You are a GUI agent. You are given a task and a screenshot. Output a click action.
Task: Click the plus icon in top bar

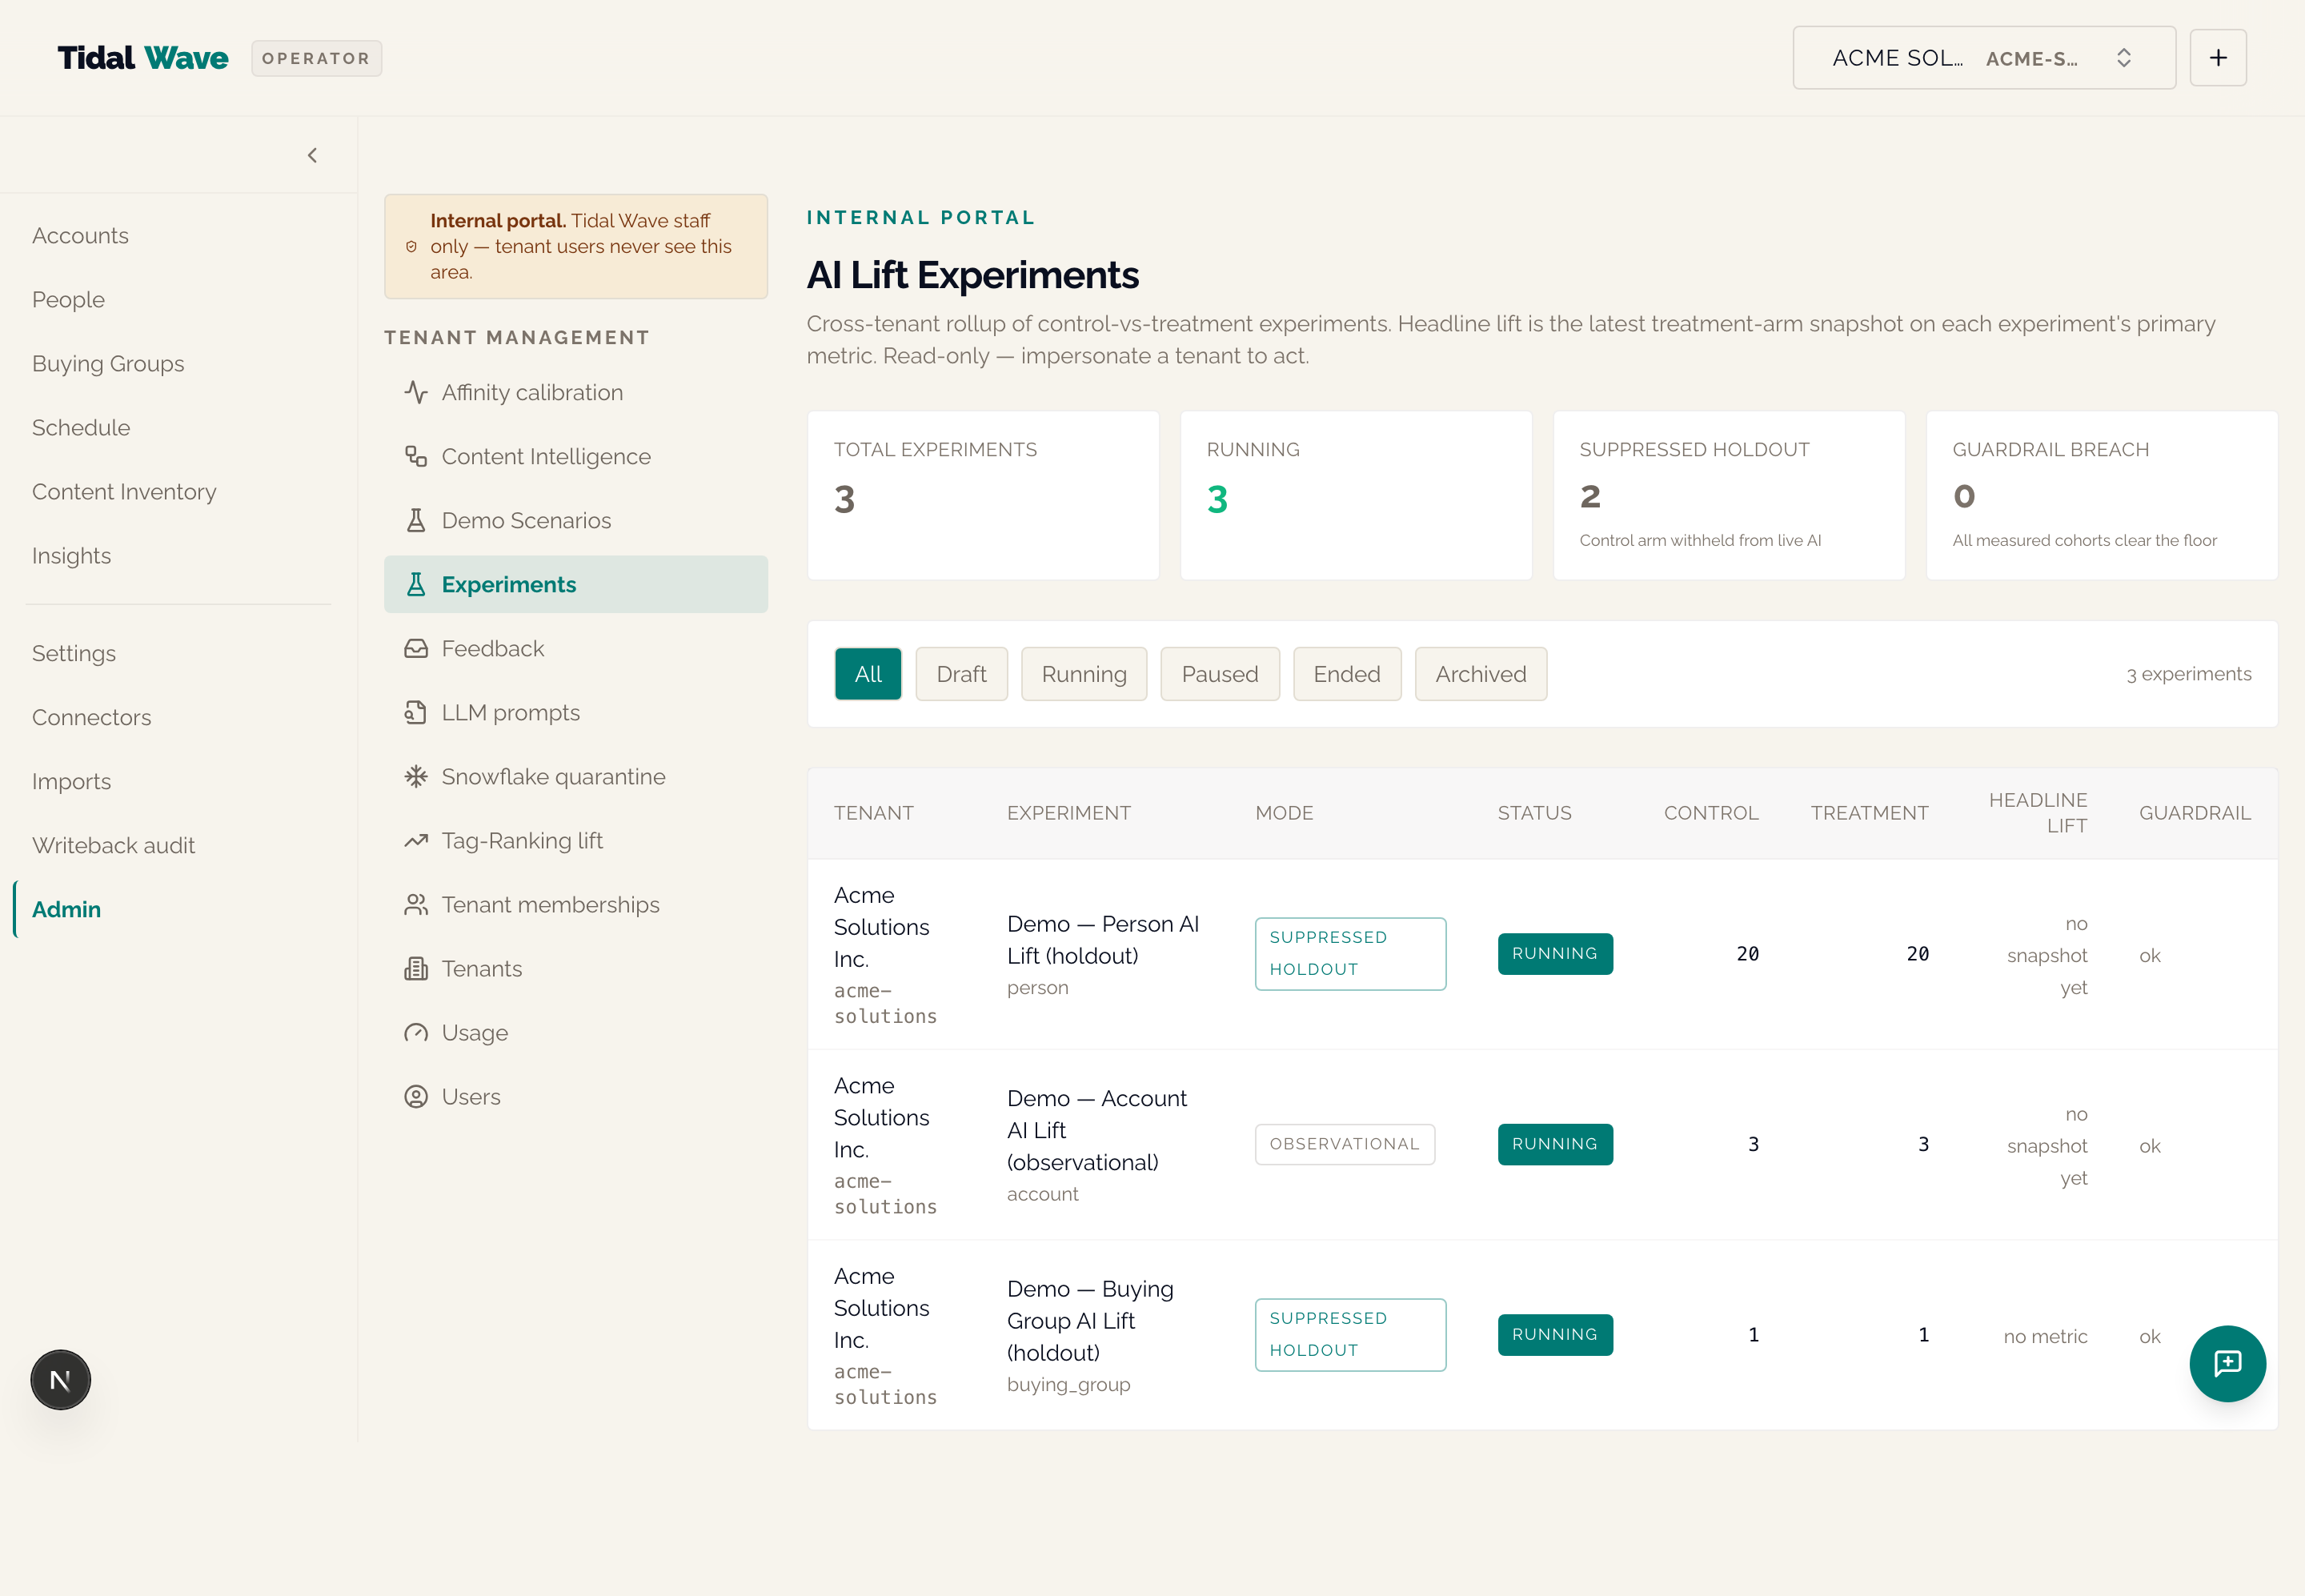click(x=2218, y=58)
